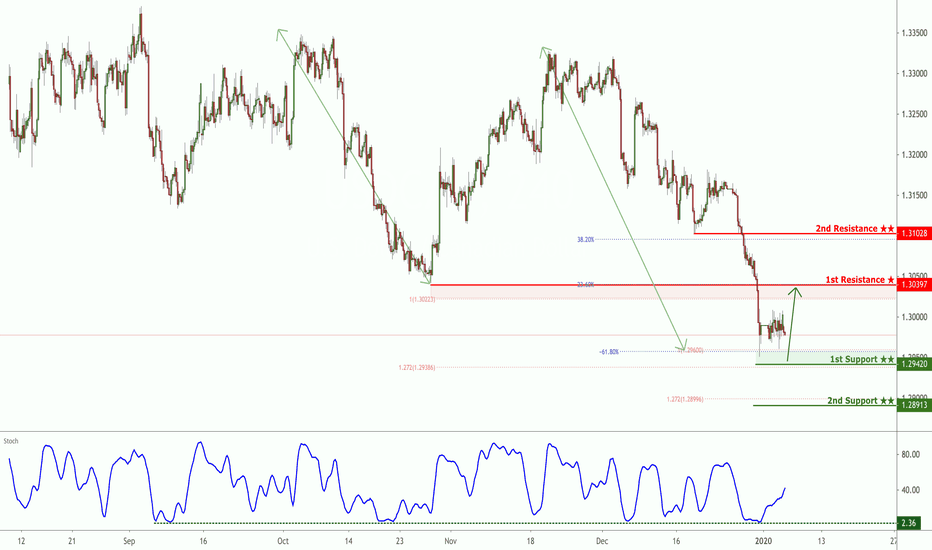The width and height of the screenshot is (932, 550).
Task: Click the '2nd Resistance' label
Action: pos(854,228)
